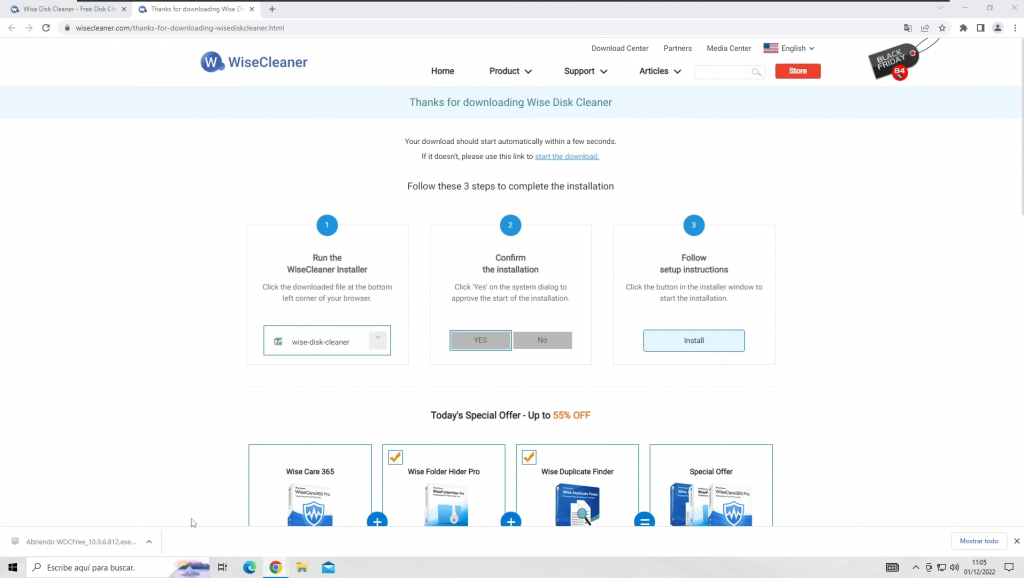This screenshot has height=578, width=1024.
Task: Expand the Product menu
Action: 510,71
